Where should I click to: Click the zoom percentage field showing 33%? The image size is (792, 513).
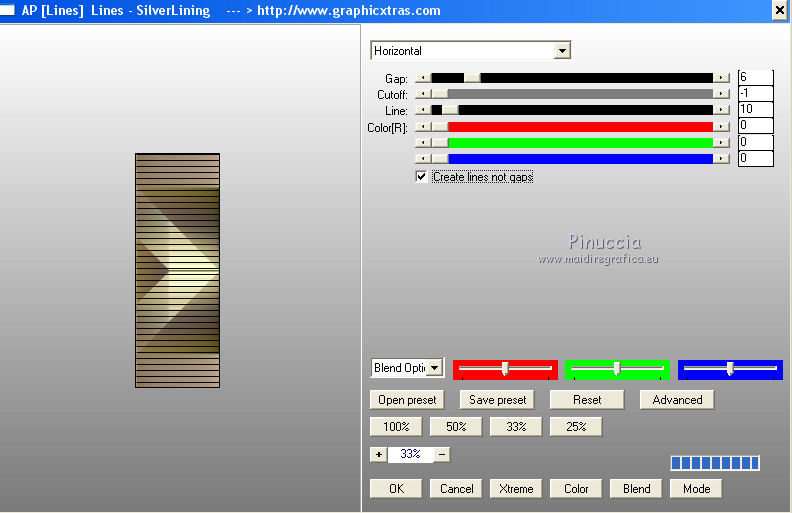pos(410,454)
